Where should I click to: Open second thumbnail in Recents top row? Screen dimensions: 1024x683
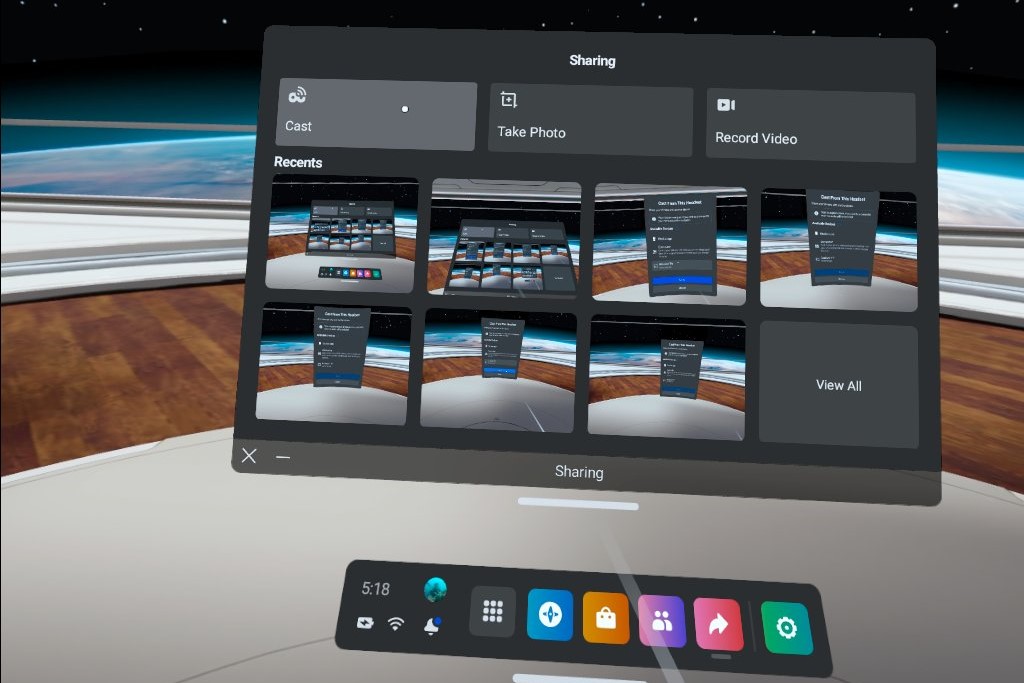[x=505, y=239]
